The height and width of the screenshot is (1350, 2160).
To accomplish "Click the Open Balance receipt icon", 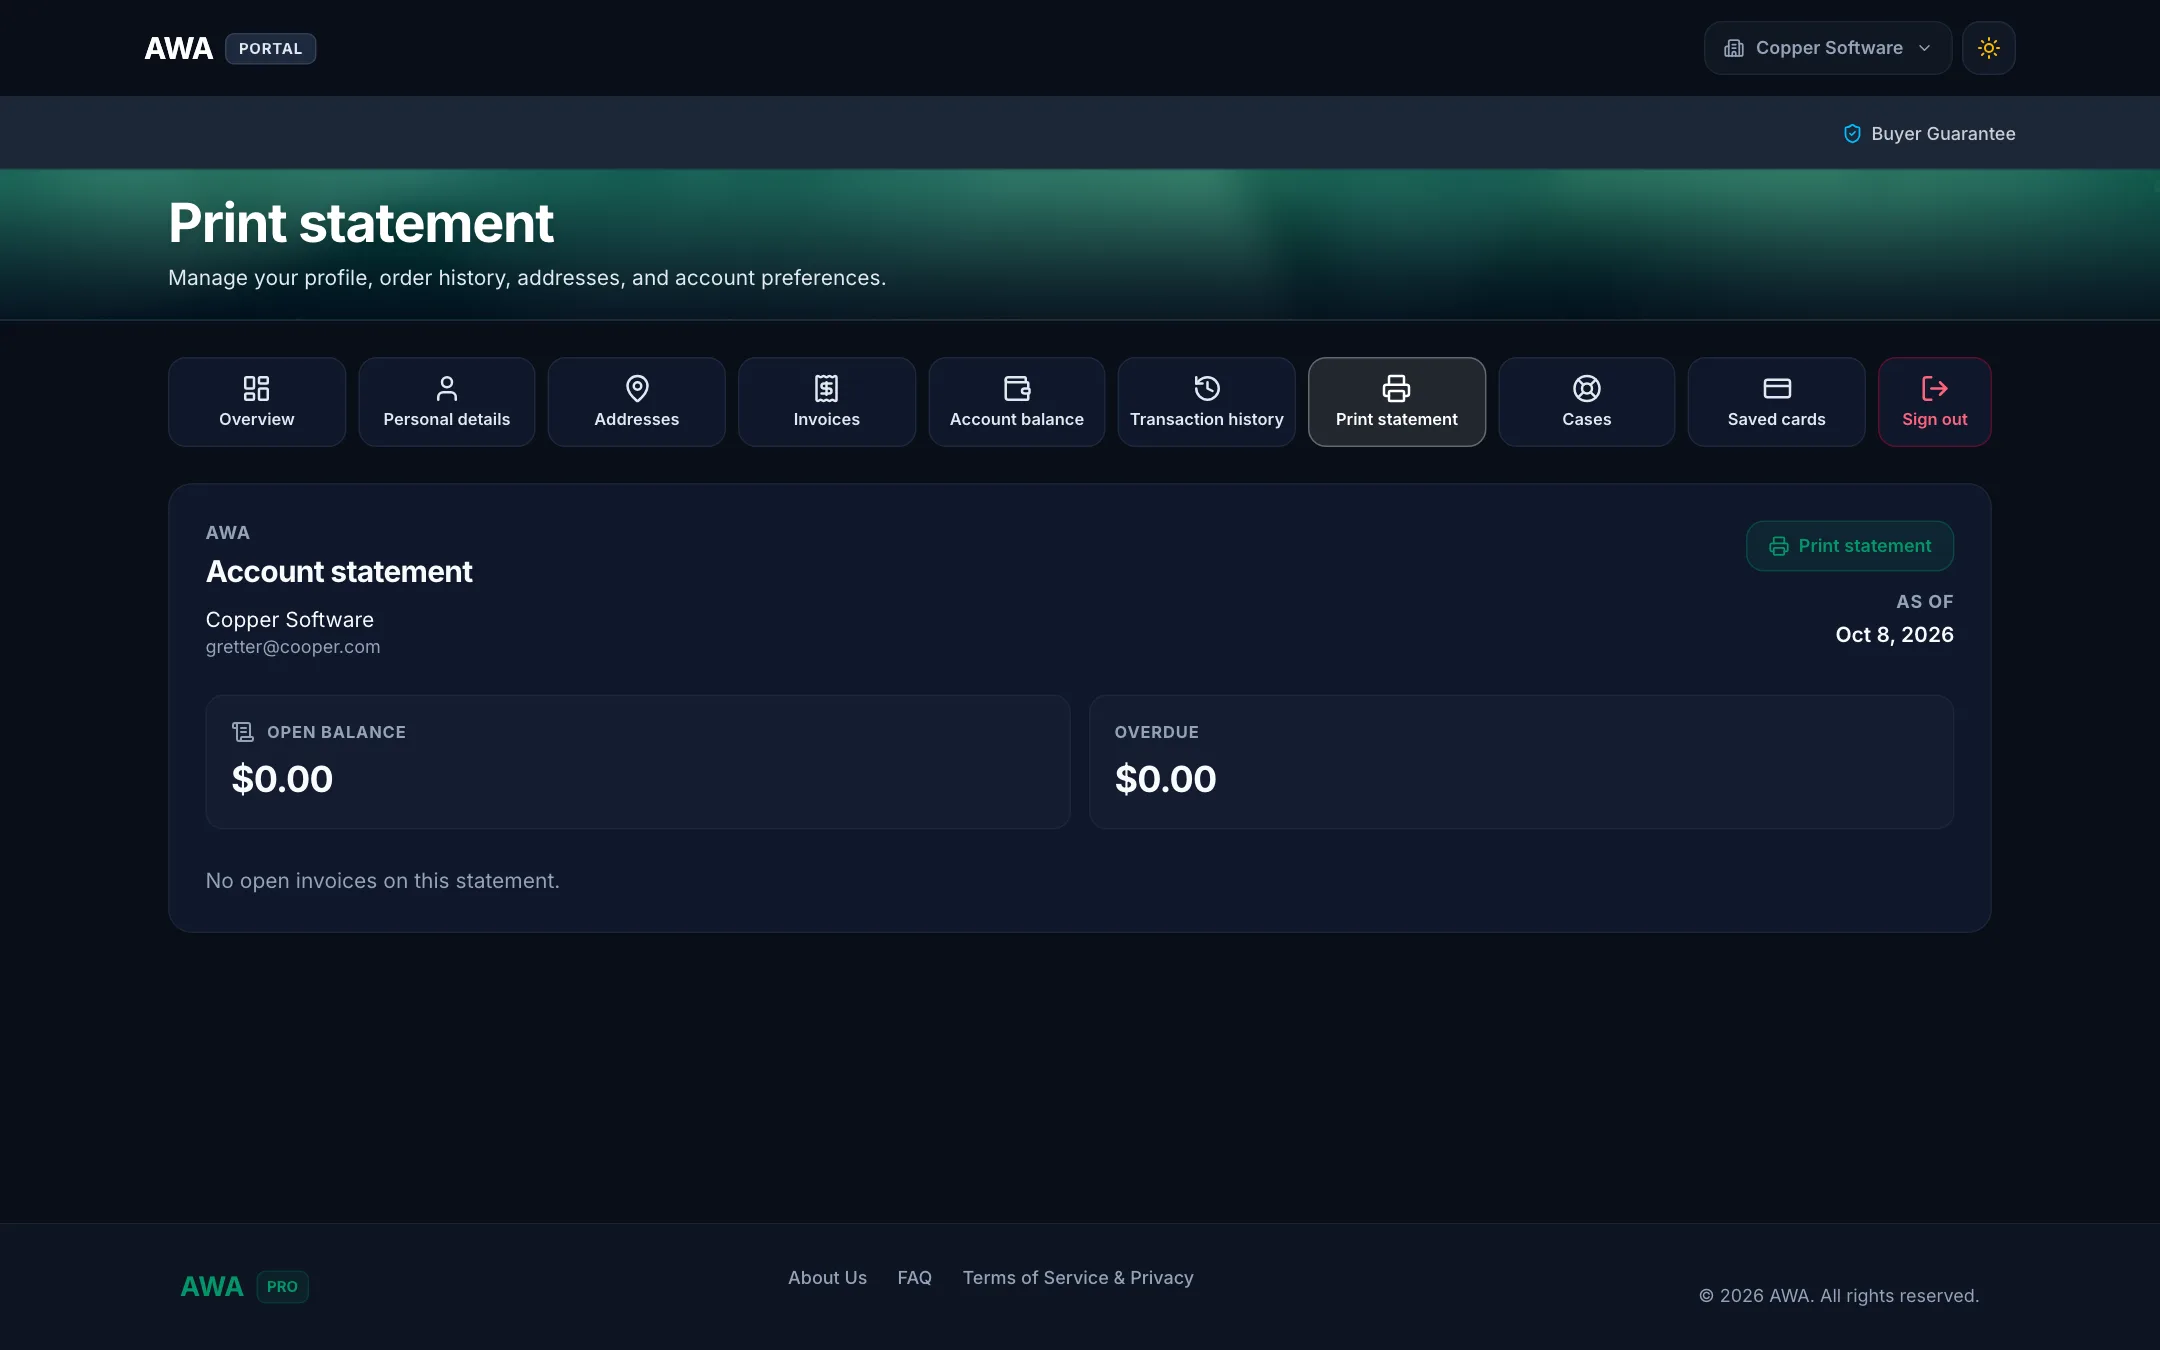I will point(243,732).
